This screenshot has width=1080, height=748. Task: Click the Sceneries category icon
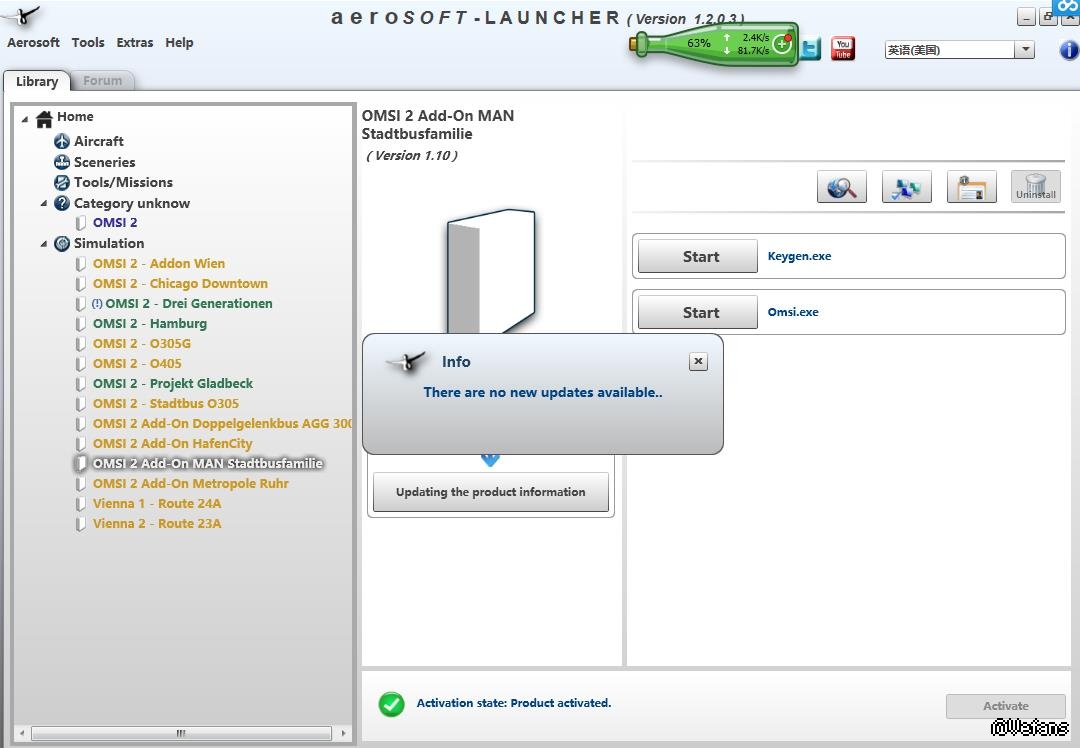pos(62,162)
